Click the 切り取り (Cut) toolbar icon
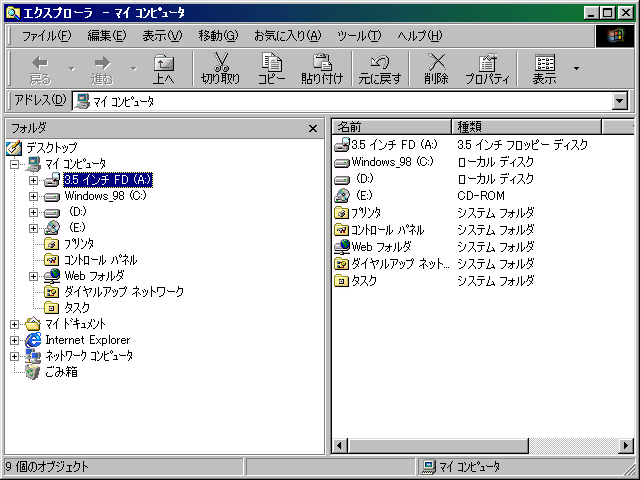640x480 pixels. (220, 68)
